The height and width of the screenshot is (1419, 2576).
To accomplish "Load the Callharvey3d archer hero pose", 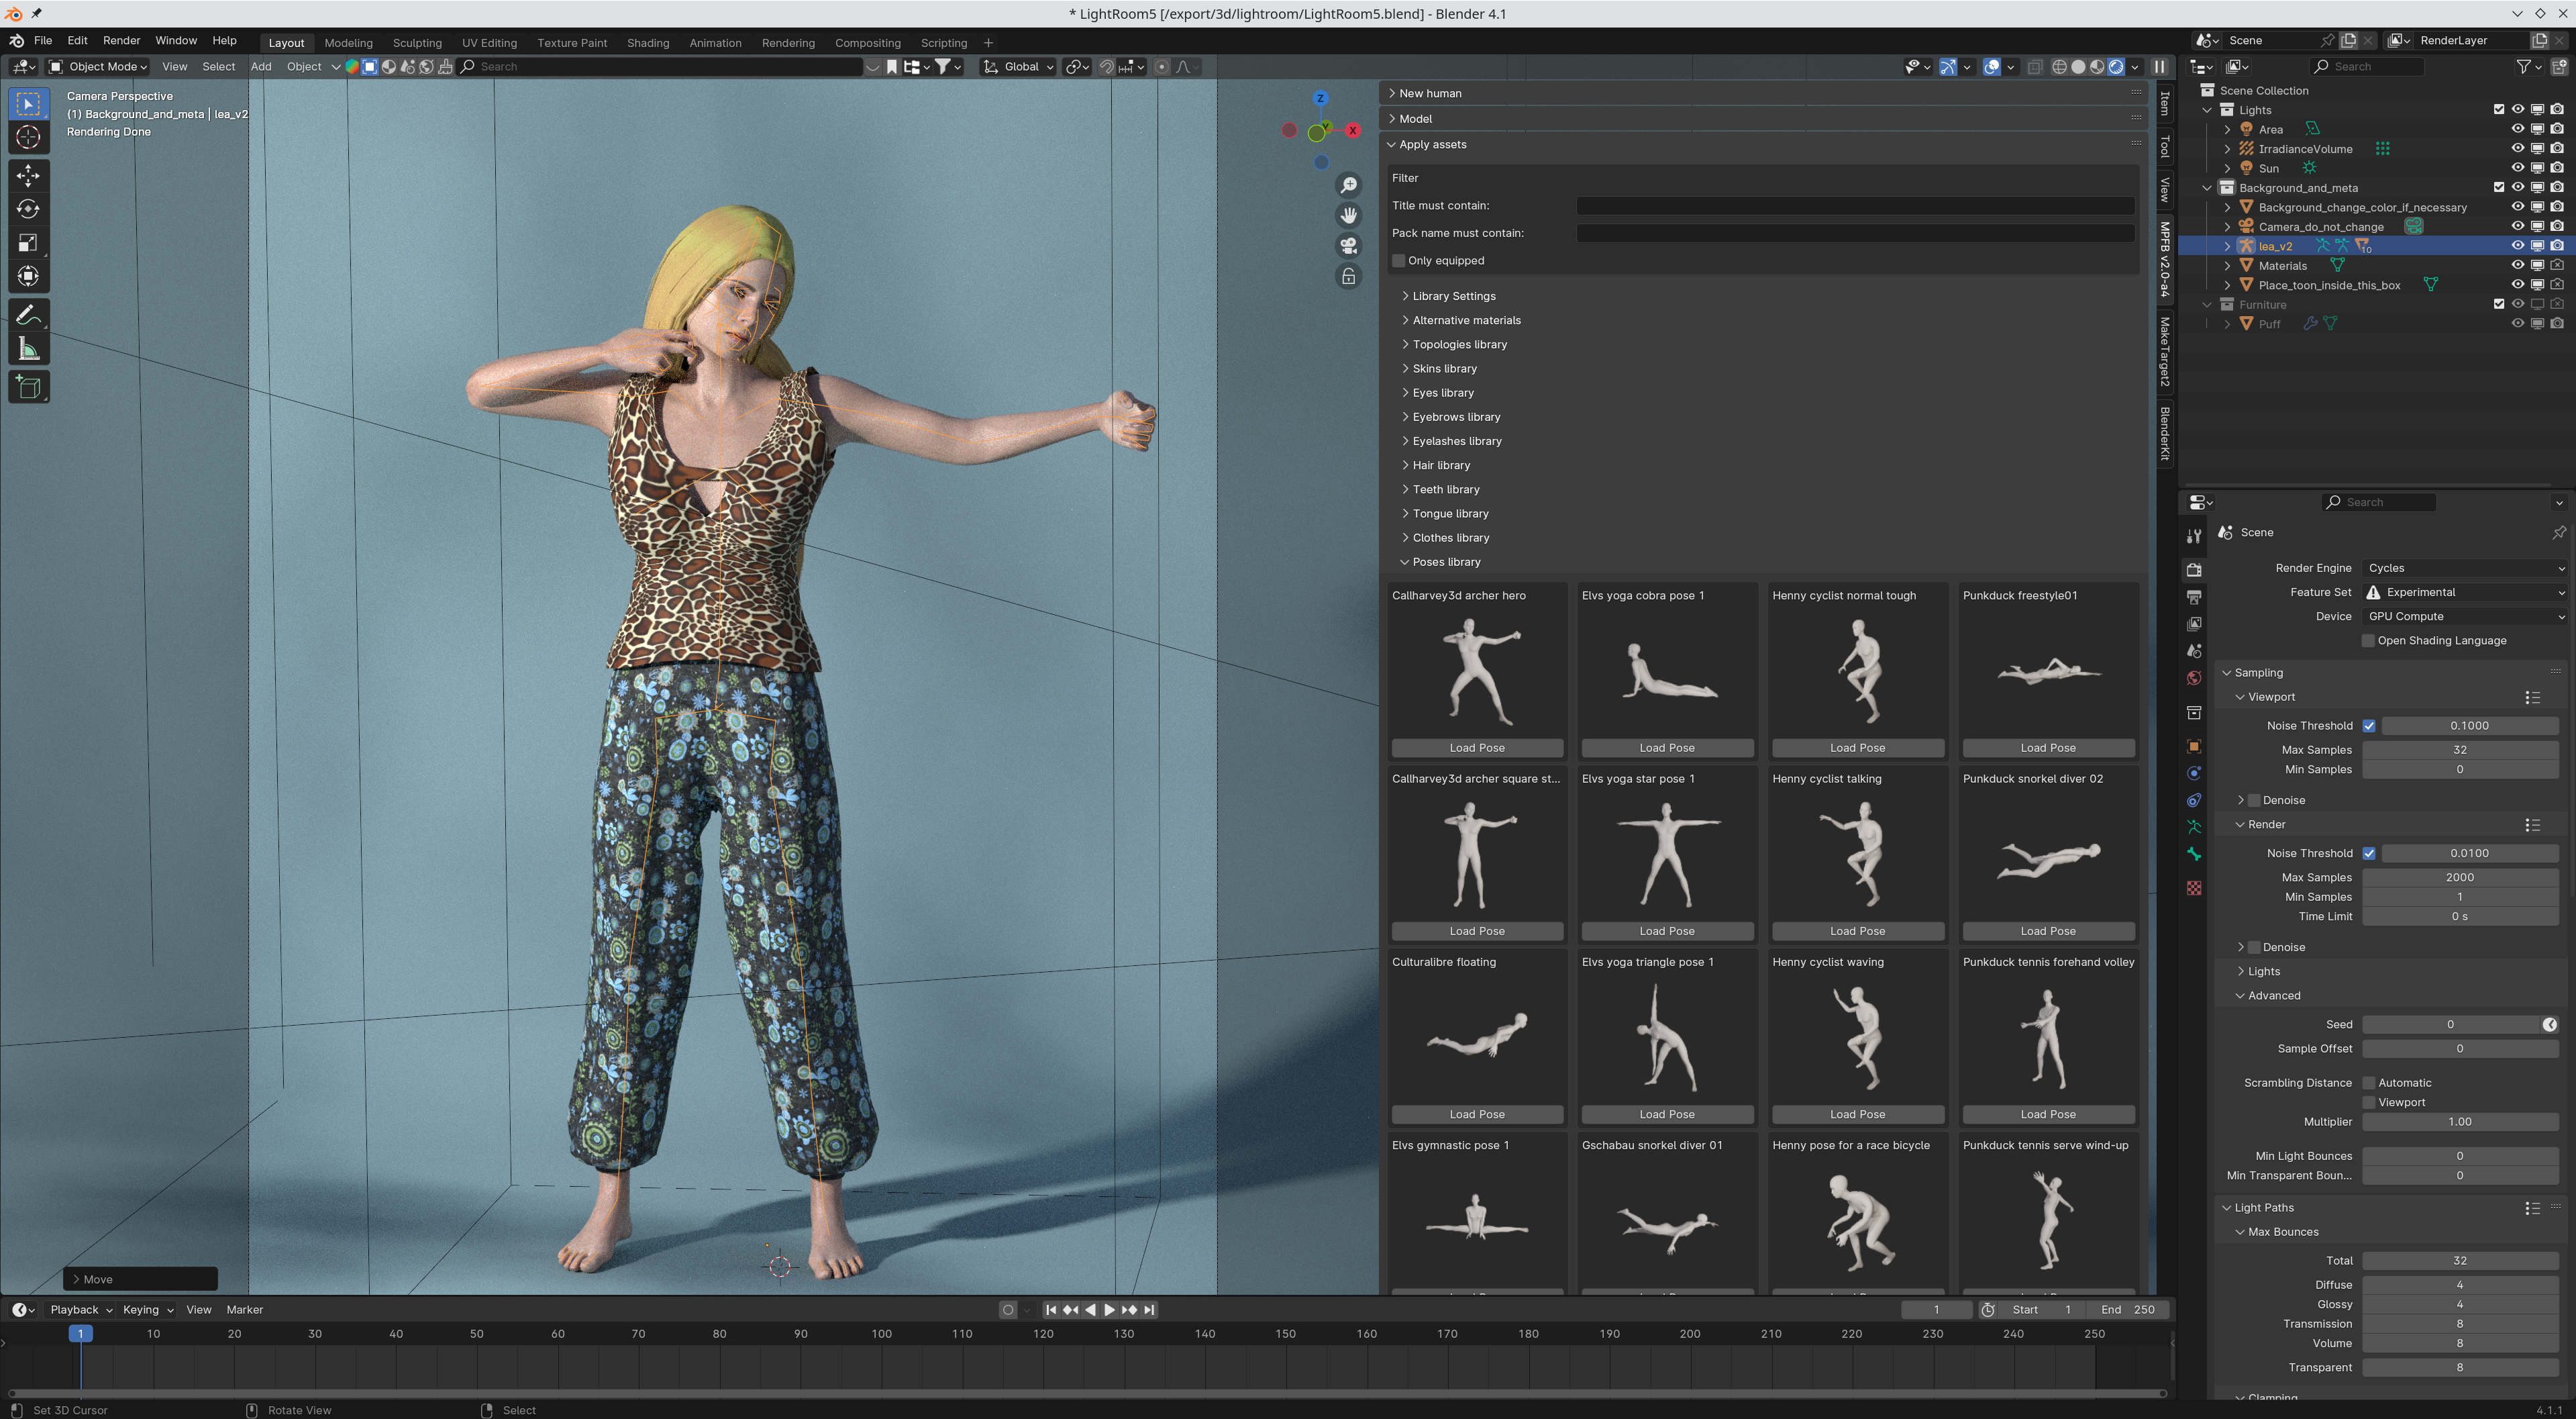I will [1477, 748].
